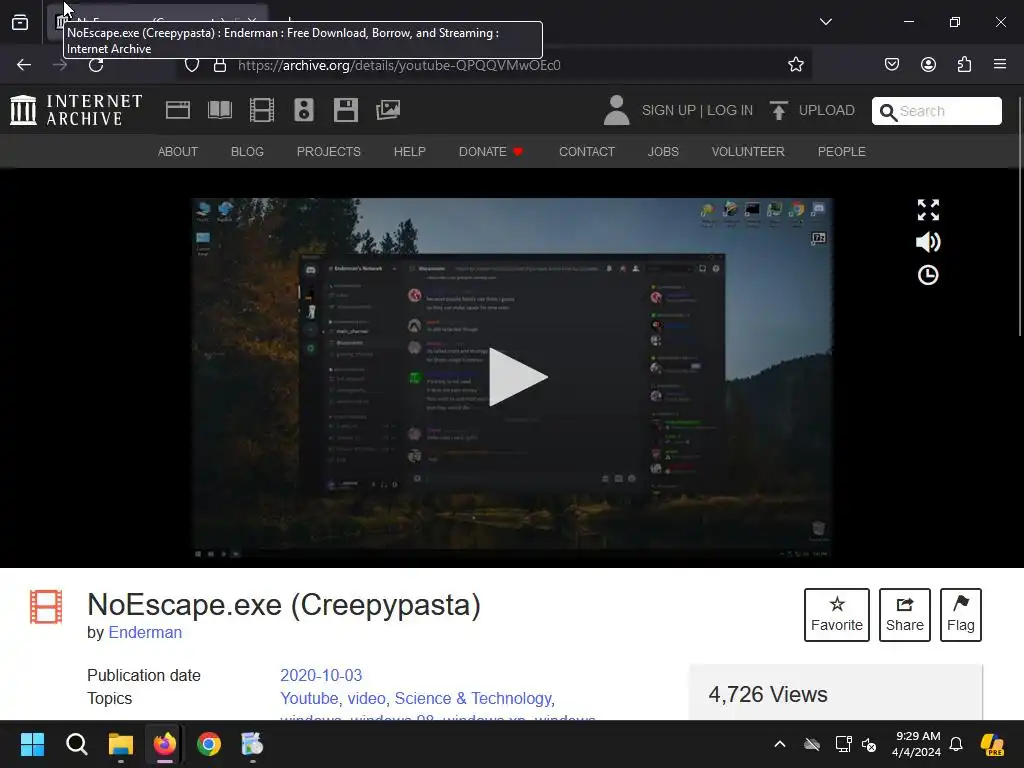Toggle the video volume speaker icon

pyautogui.click(x=928, y=242)
